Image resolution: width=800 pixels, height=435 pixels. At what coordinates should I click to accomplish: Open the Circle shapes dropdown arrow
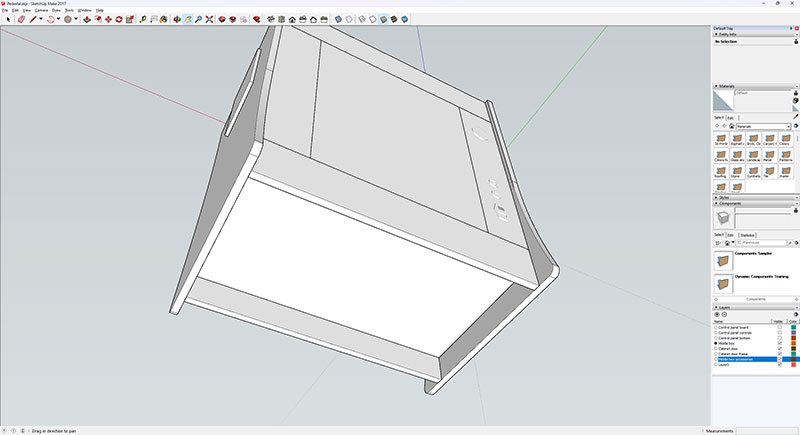pyautogui.click(x=76, y=19)
